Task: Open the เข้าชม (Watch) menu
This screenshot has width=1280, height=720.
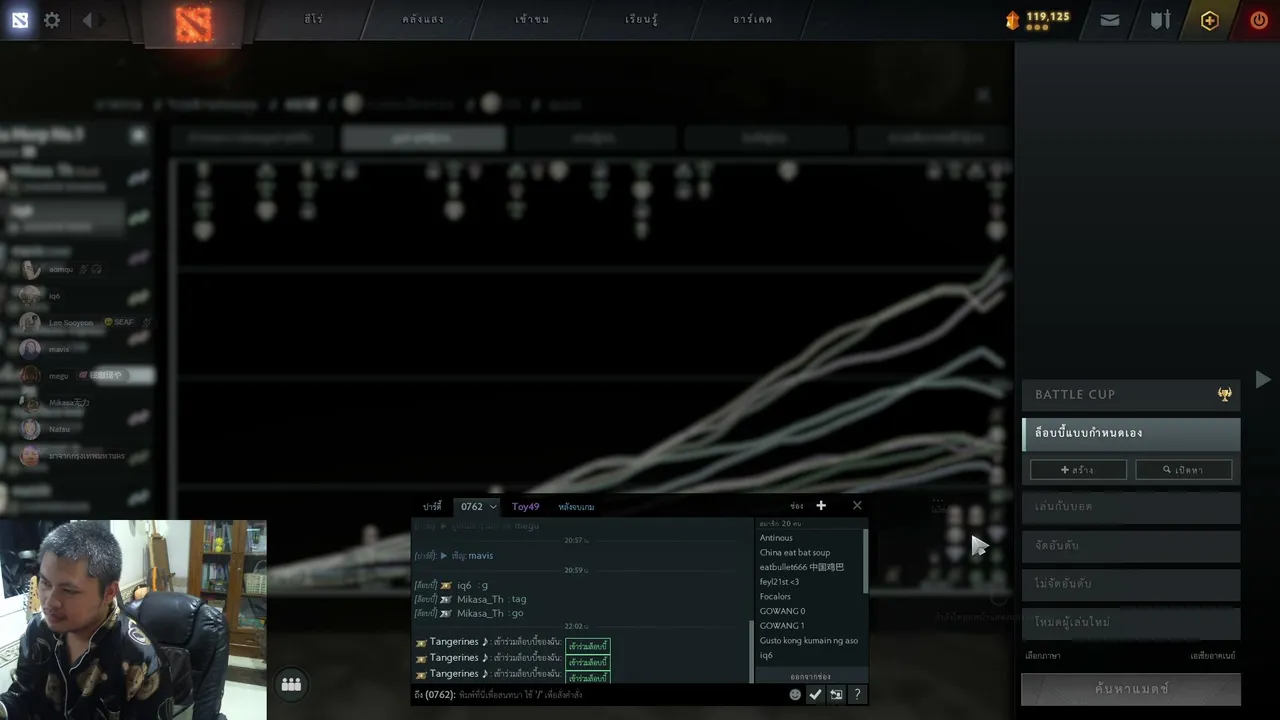Action: click(x=532, y=19)
